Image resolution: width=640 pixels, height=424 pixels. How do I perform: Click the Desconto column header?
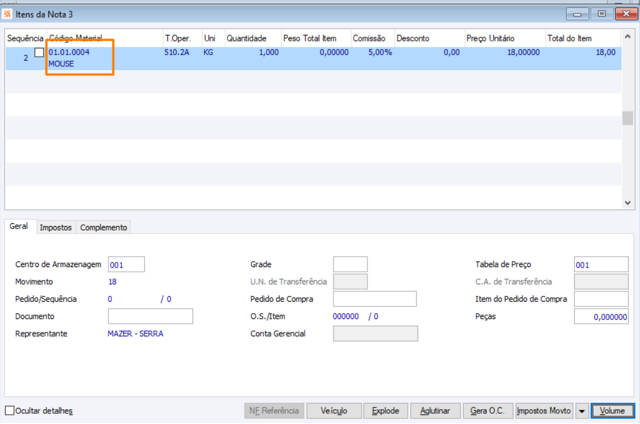click(429, 38)
